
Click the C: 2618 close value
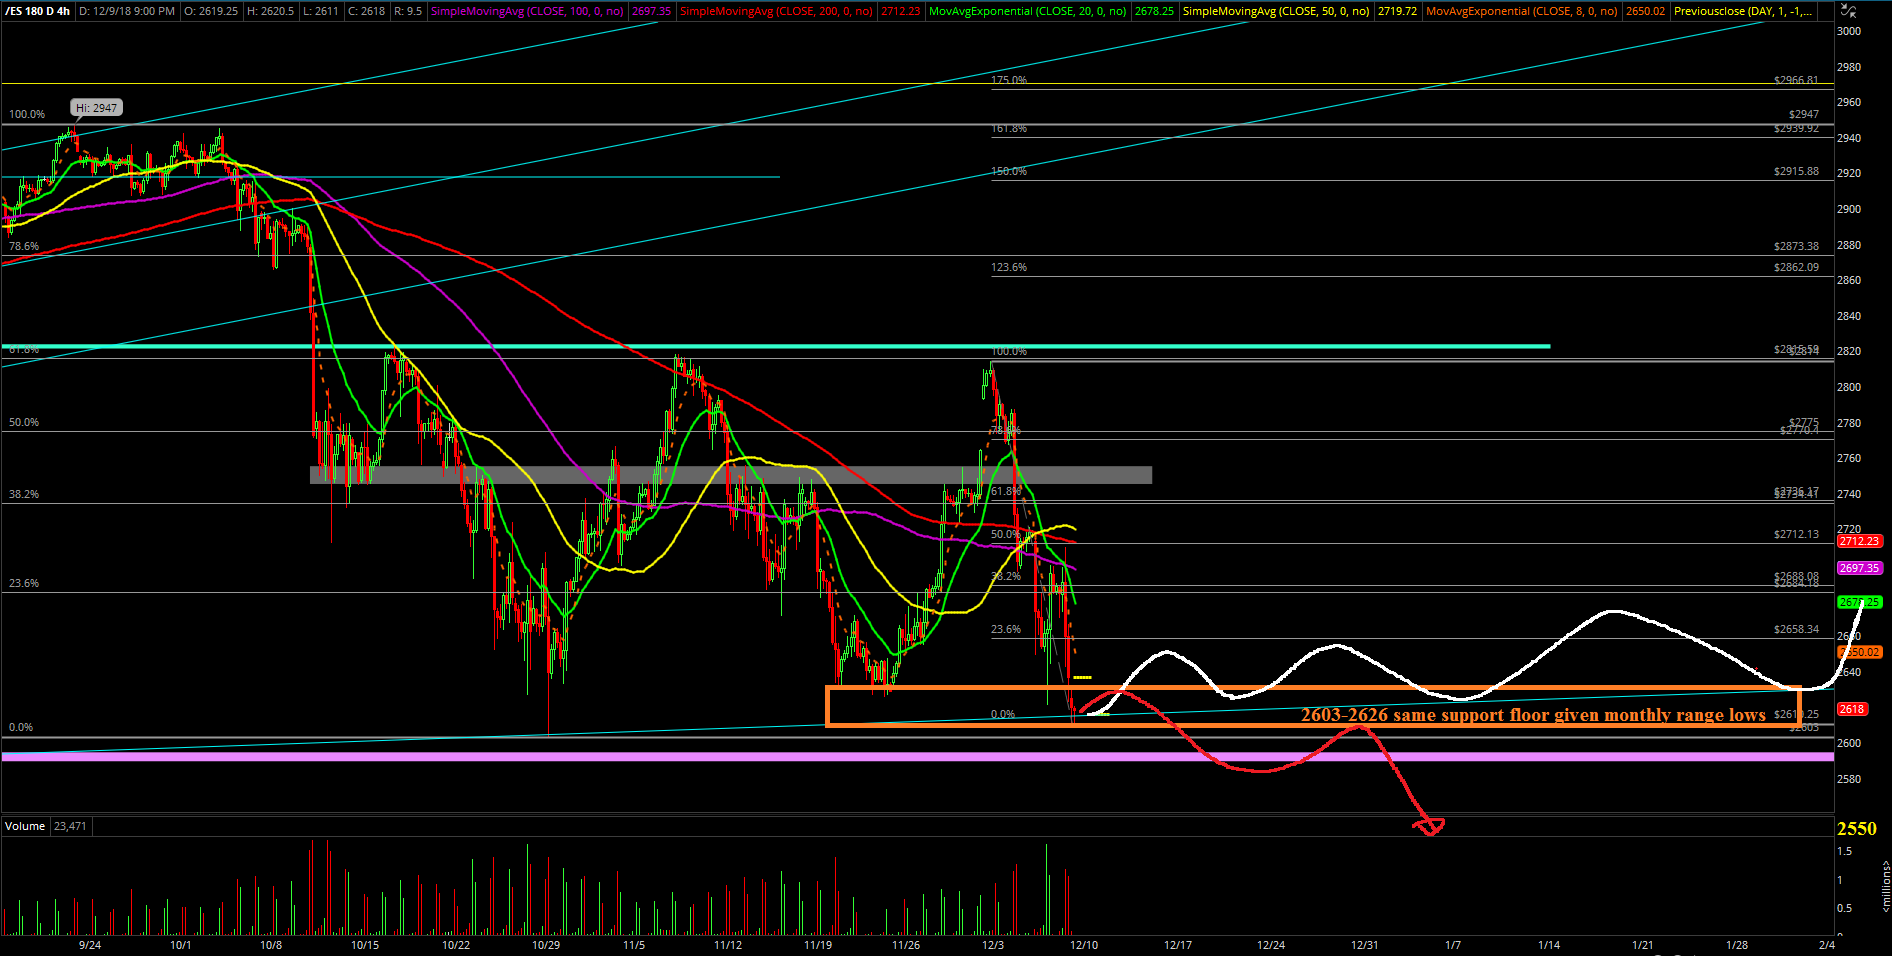tap(366, 11)
